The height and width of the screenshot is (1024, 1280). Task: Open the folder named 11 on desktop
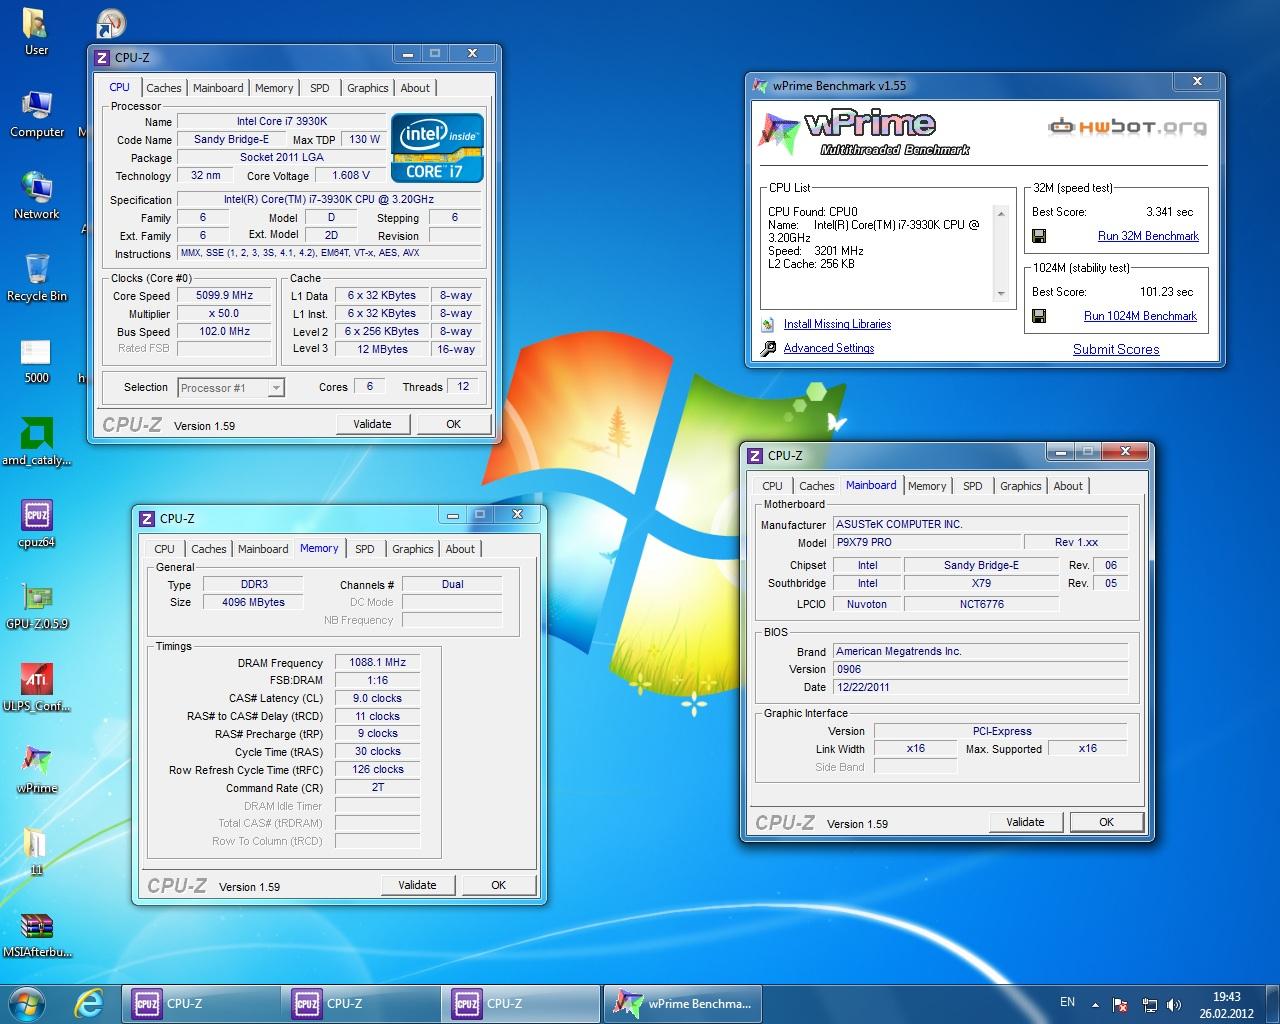36,852
